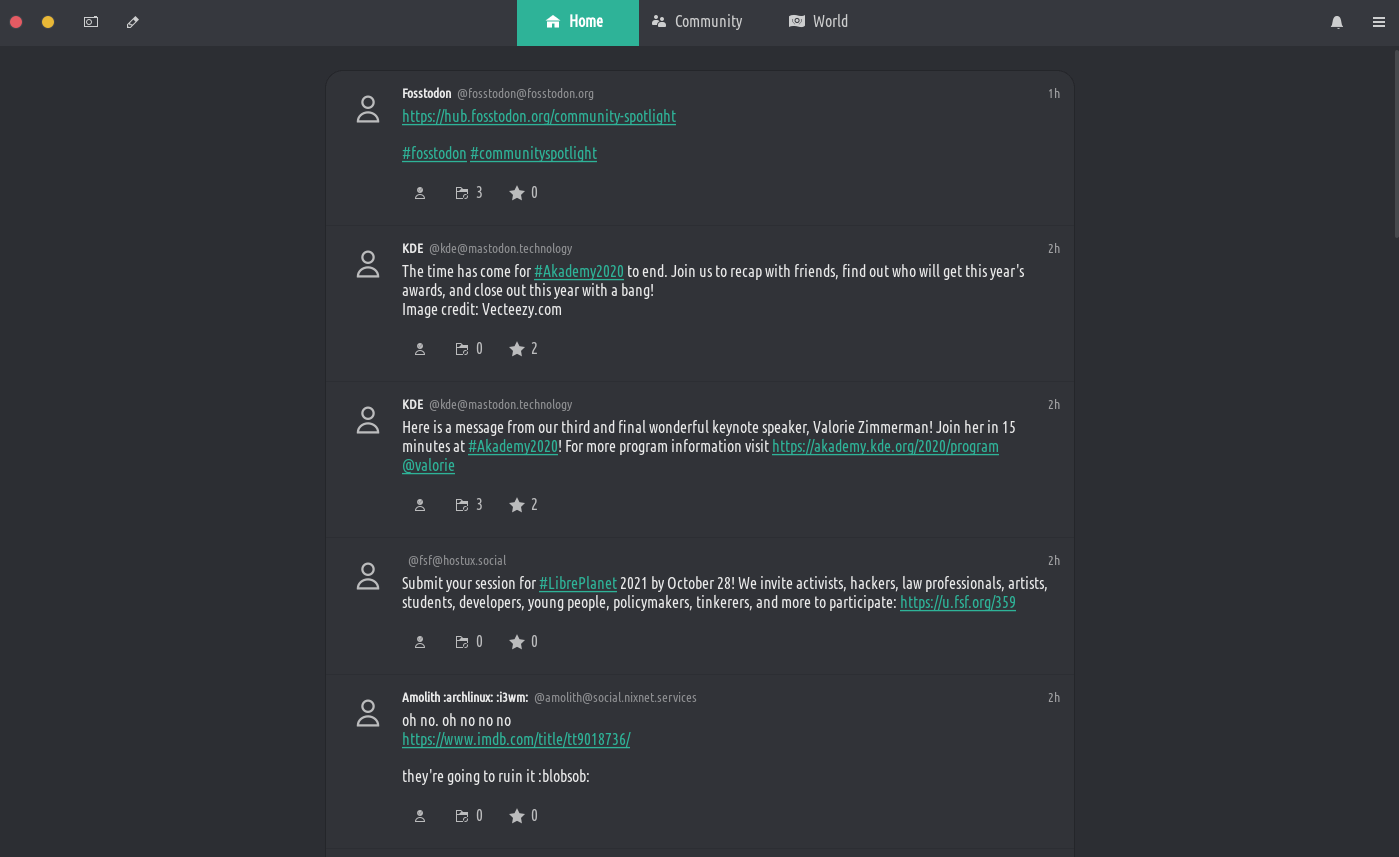Favorite the Fosstodon post with the star

click(x=517, y=193)
